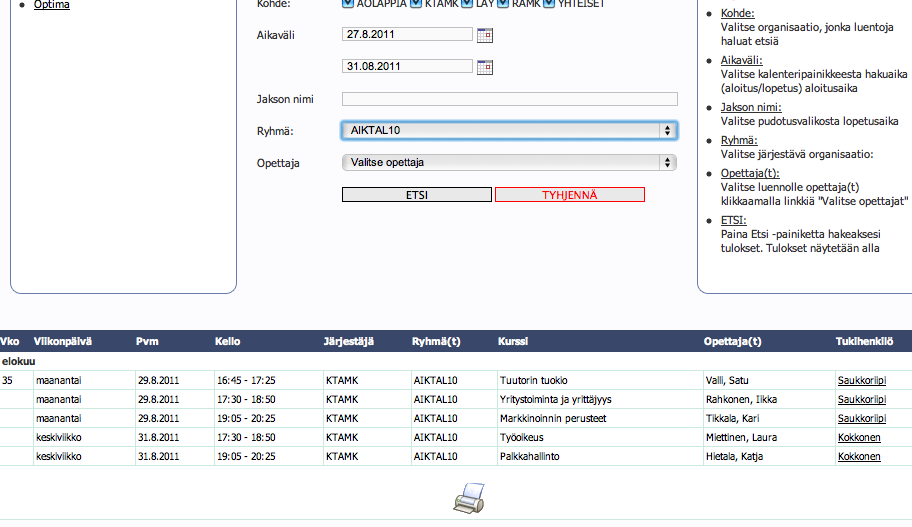The image size is (912, 527).
Task: Disable the RAMK checkbox
Action: pos(503,4)
